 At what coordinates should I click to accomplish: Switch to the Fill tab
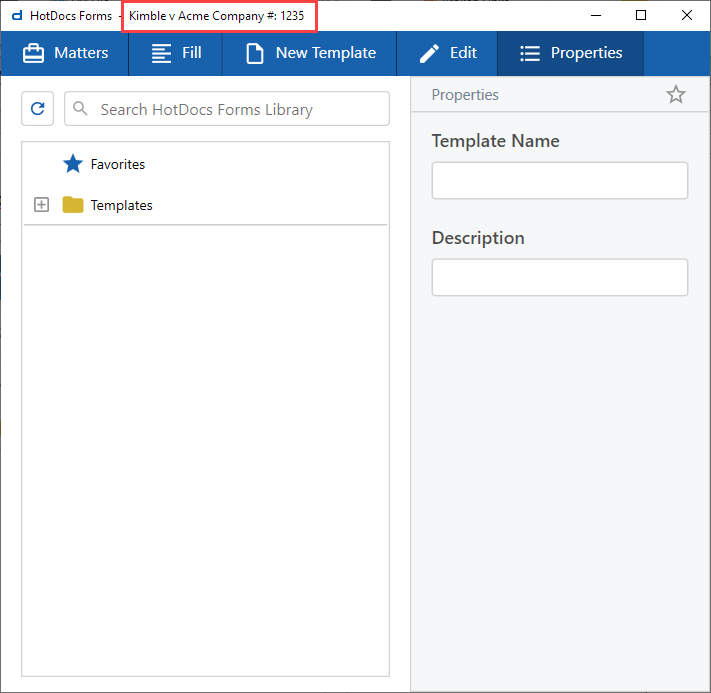(175, 53)
